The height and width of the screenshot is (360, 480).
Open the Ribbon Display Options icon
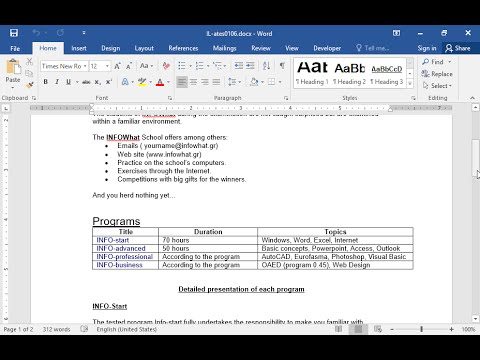pos(396,33)
